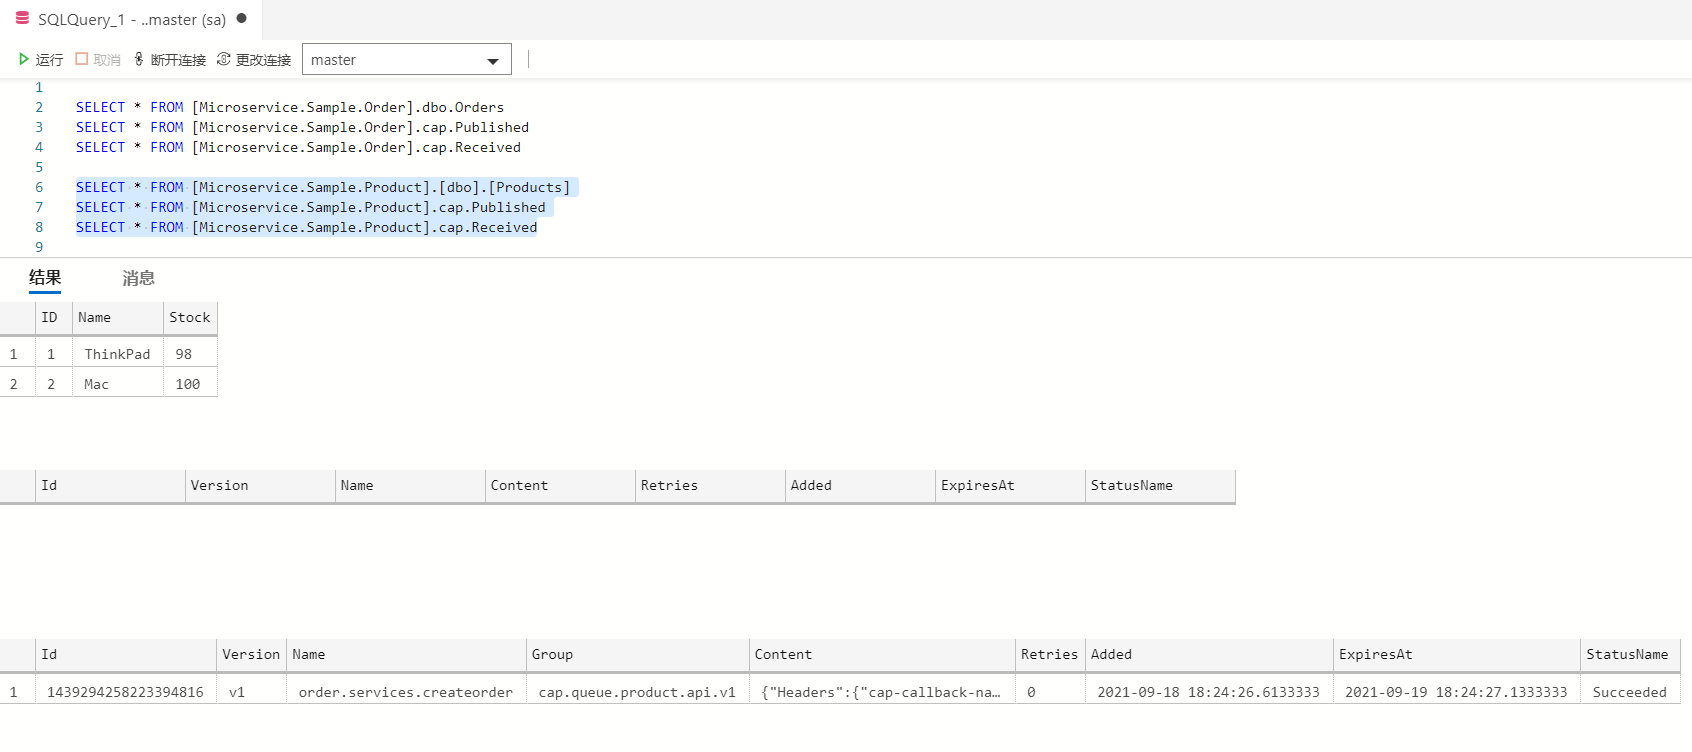1692x752 pixels.
Task: Click the Cancel query stop icon
Action: pos(82,60)
